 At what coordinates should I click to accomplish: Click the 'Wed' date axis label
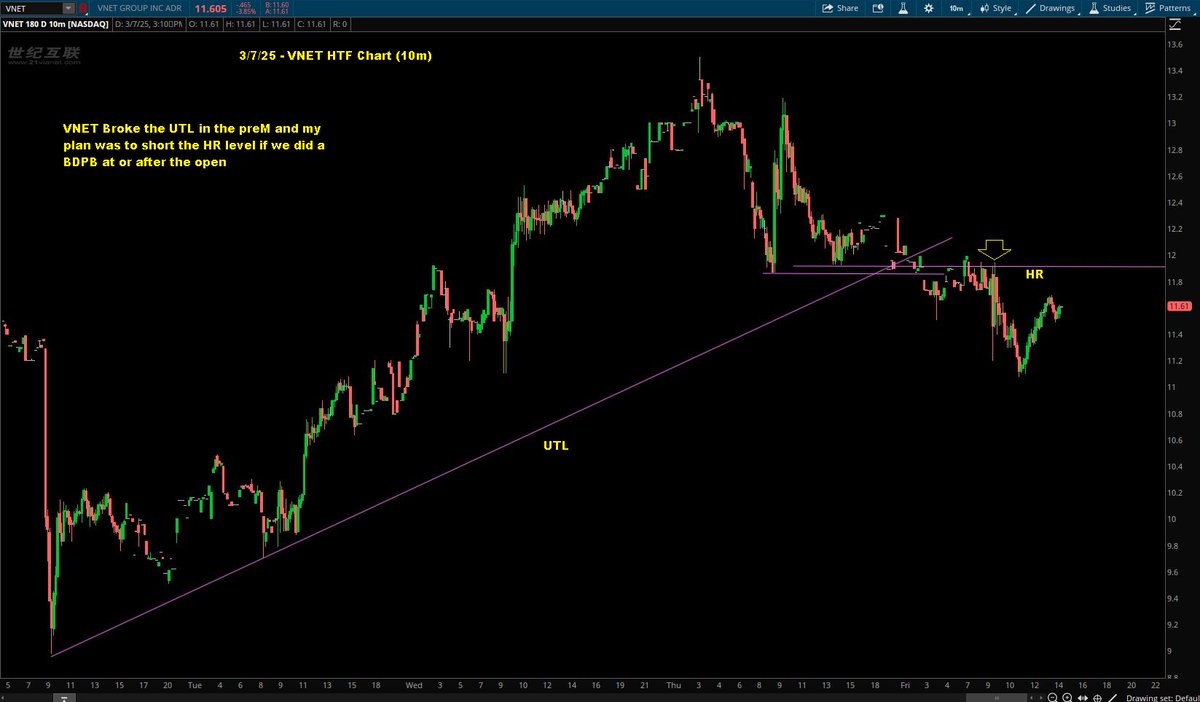tap(414, 686)
